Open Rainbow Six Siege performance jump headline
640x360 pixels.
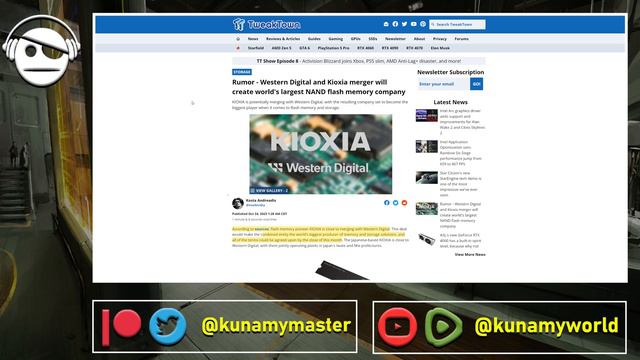pyautogui.click(x=461, y=153)
